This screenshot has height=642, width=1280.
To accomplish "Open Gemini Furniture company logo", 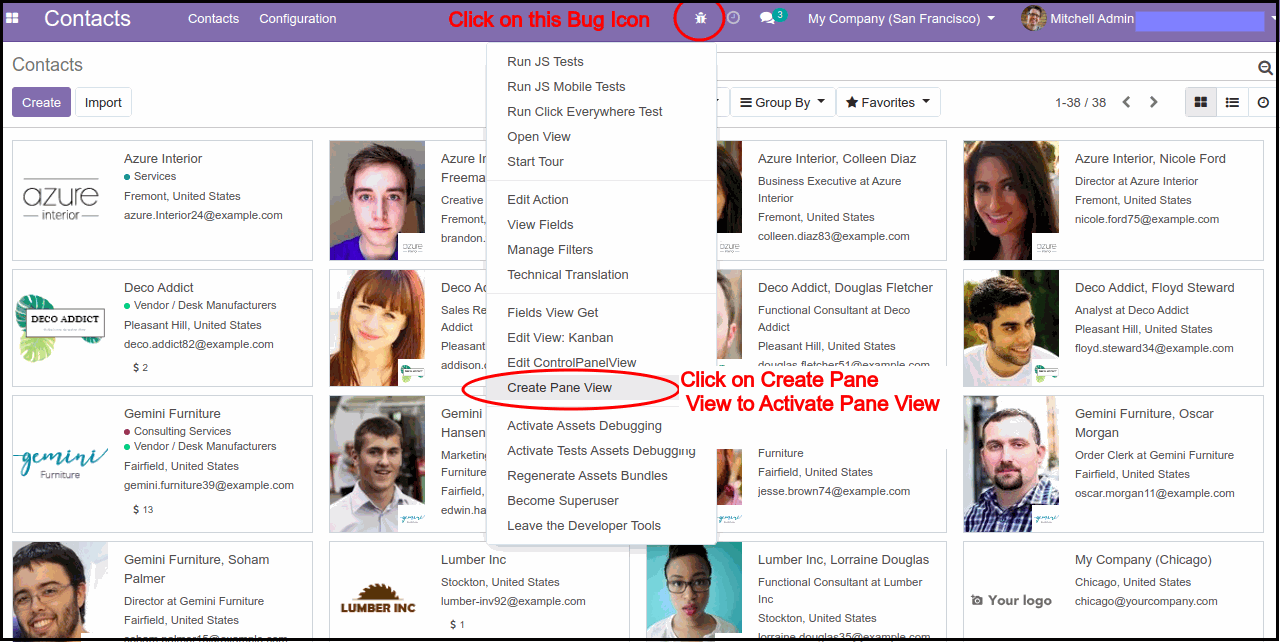I will coord(61,463).
